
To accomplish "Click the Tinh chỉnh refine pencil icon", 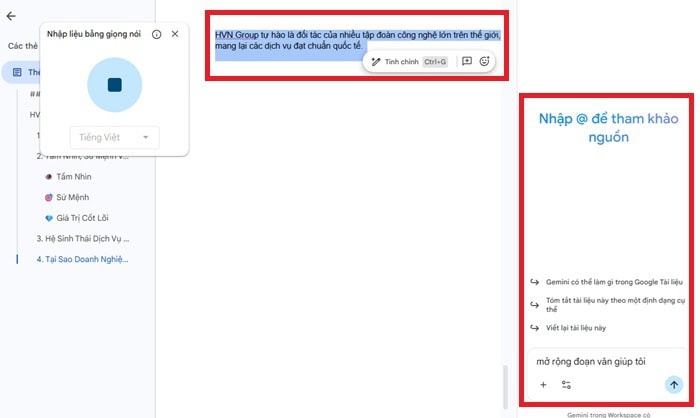I will (x=376, y=62).
